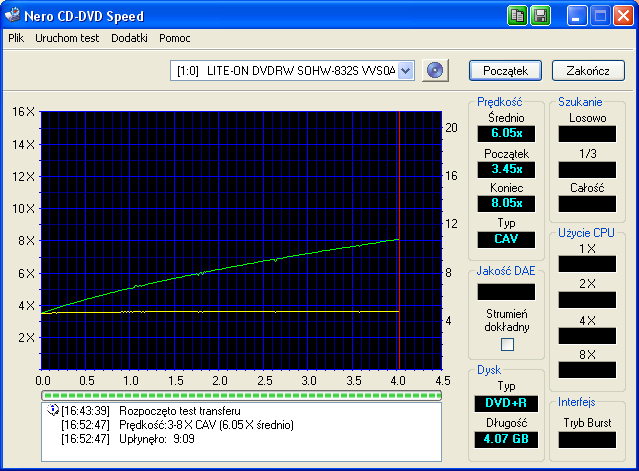Click the DVD+R disc type value

(506, 403)
